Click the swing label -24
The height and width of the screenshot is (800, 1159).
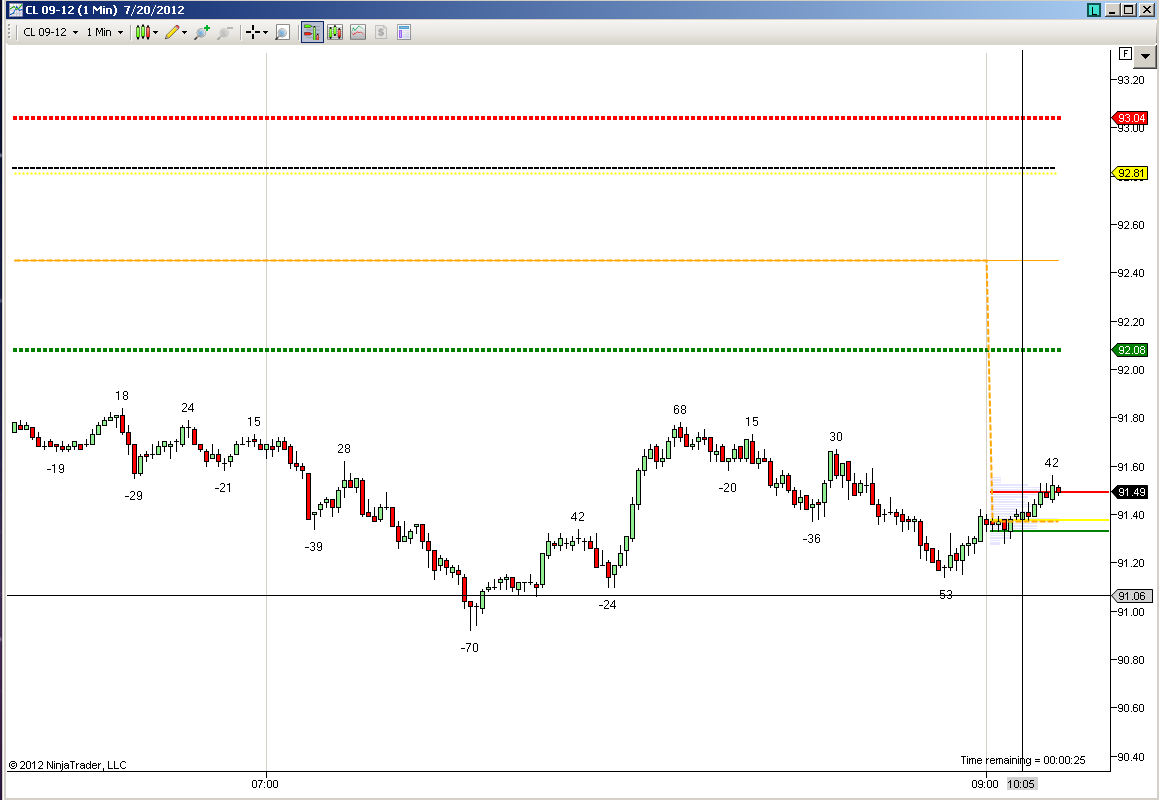607,605
